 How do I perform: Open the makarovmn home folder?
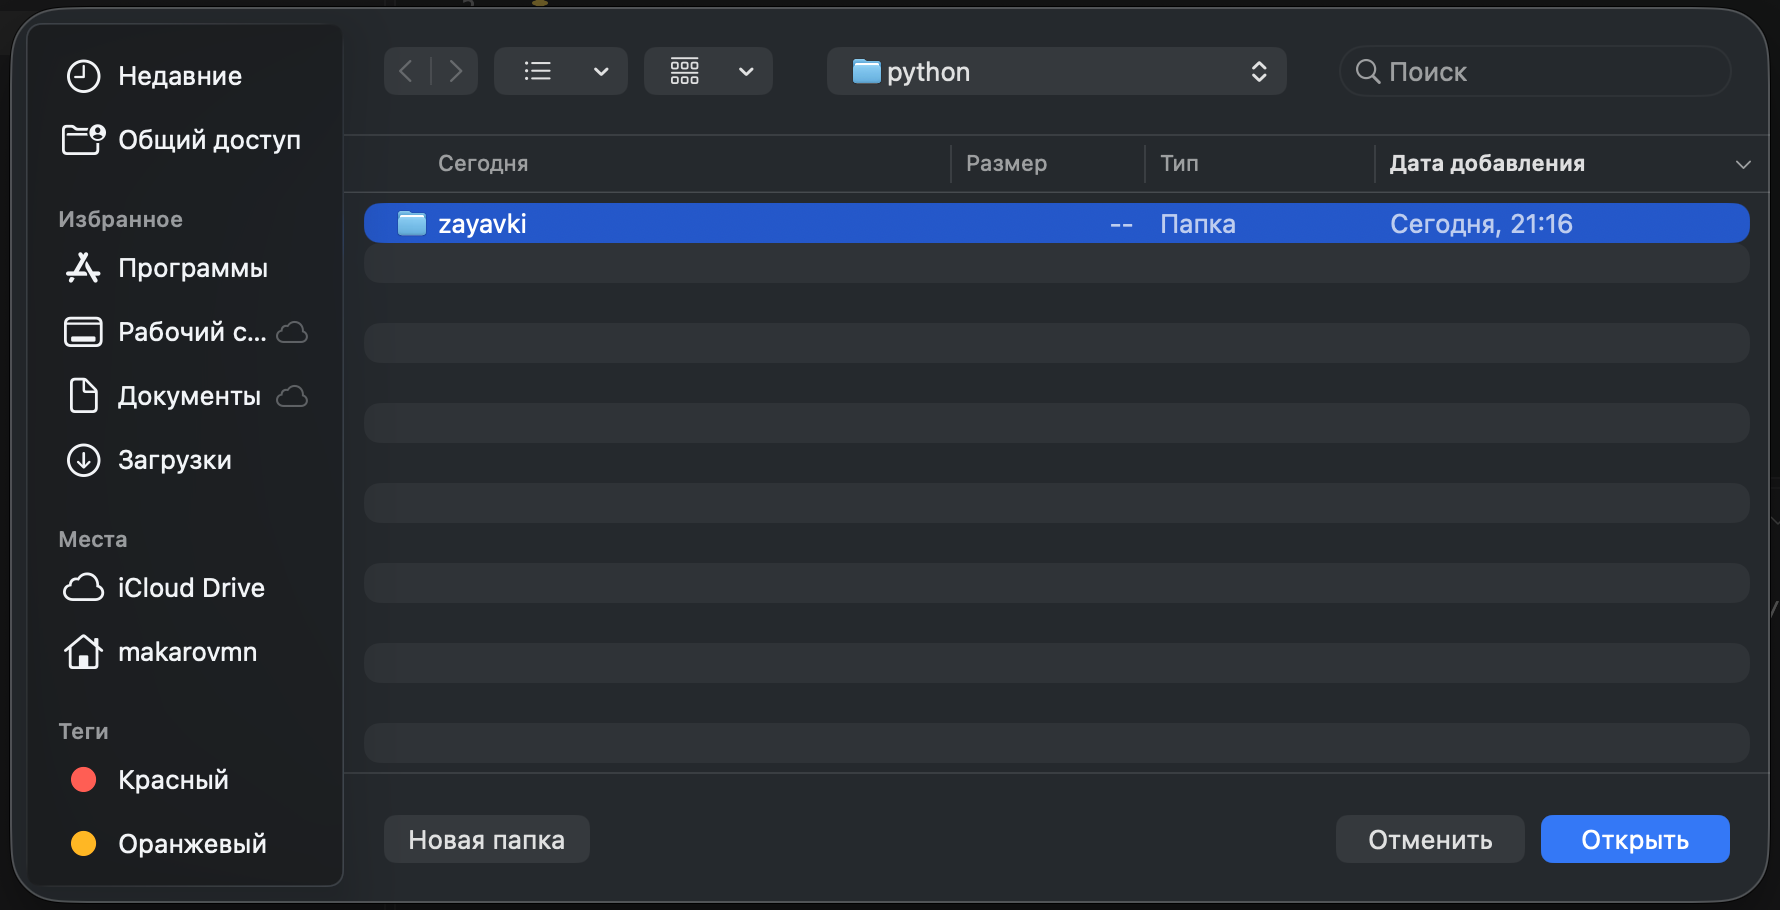pyautogui.click(x=187, y=652)
